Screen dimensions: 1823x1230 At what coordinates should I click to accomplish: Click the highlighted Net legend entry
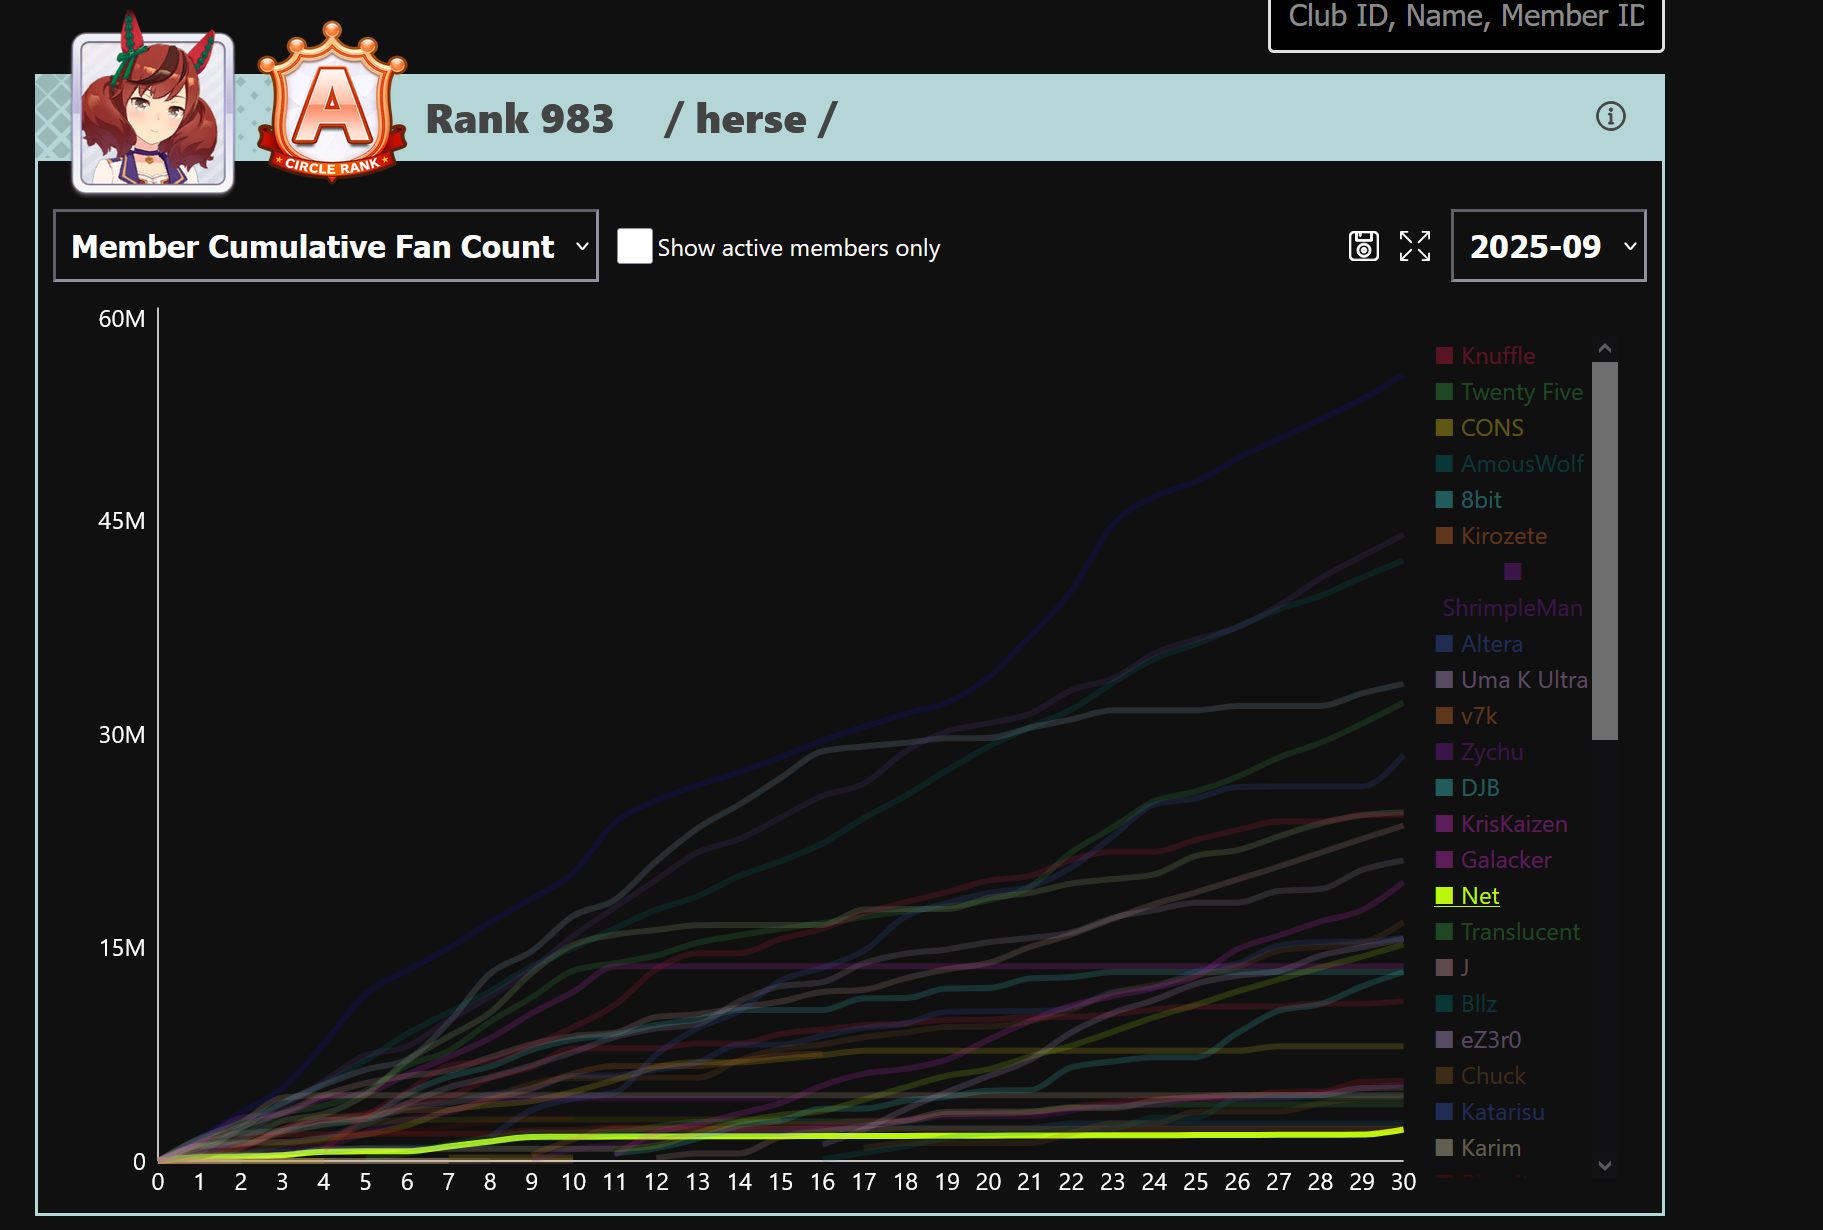click(1468, 896)
